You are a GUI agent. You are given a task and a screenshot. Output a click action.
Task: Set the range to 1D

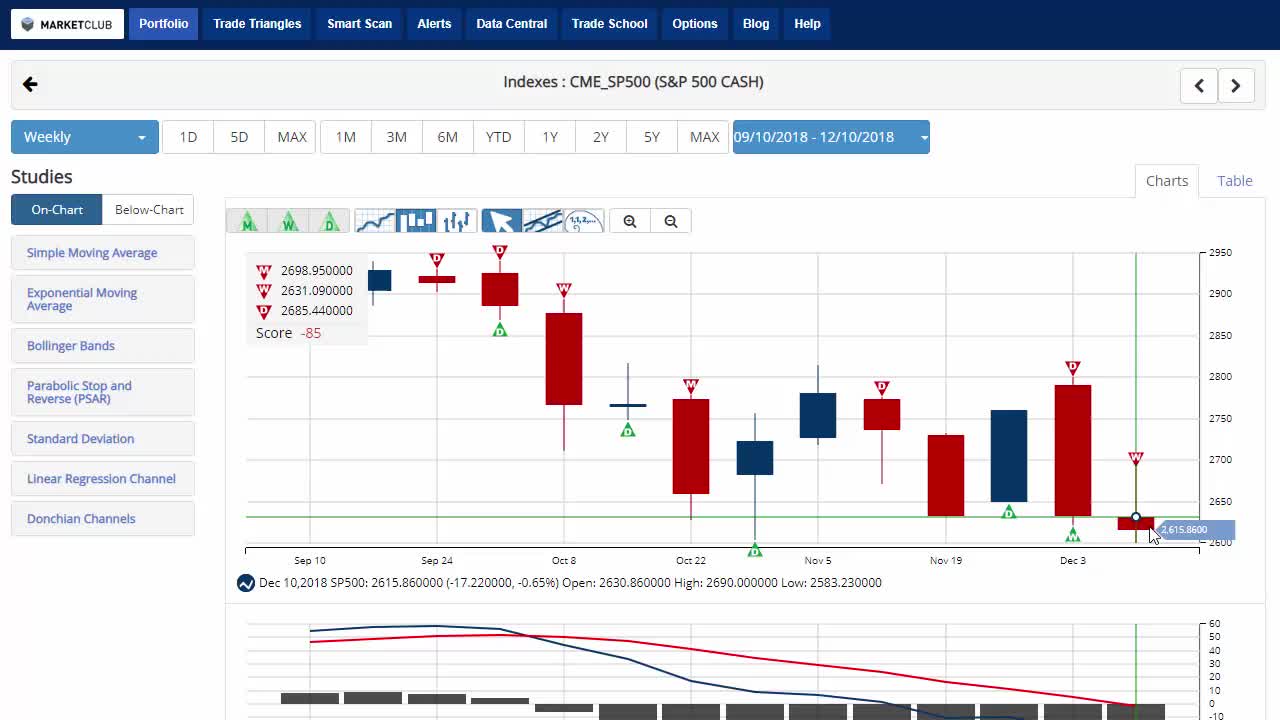(188, 137)
